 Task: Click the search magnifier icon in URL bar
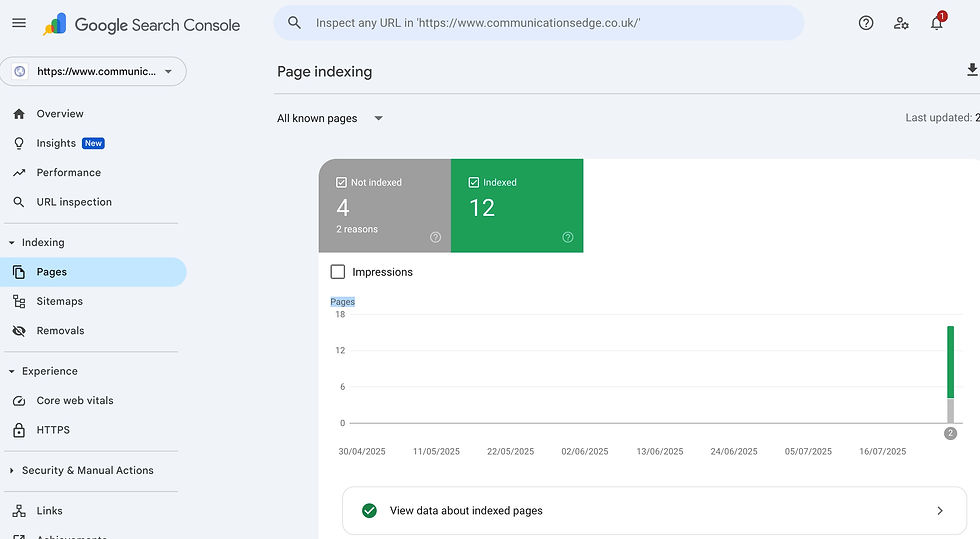pyautogui.click(x=294, y=23)
